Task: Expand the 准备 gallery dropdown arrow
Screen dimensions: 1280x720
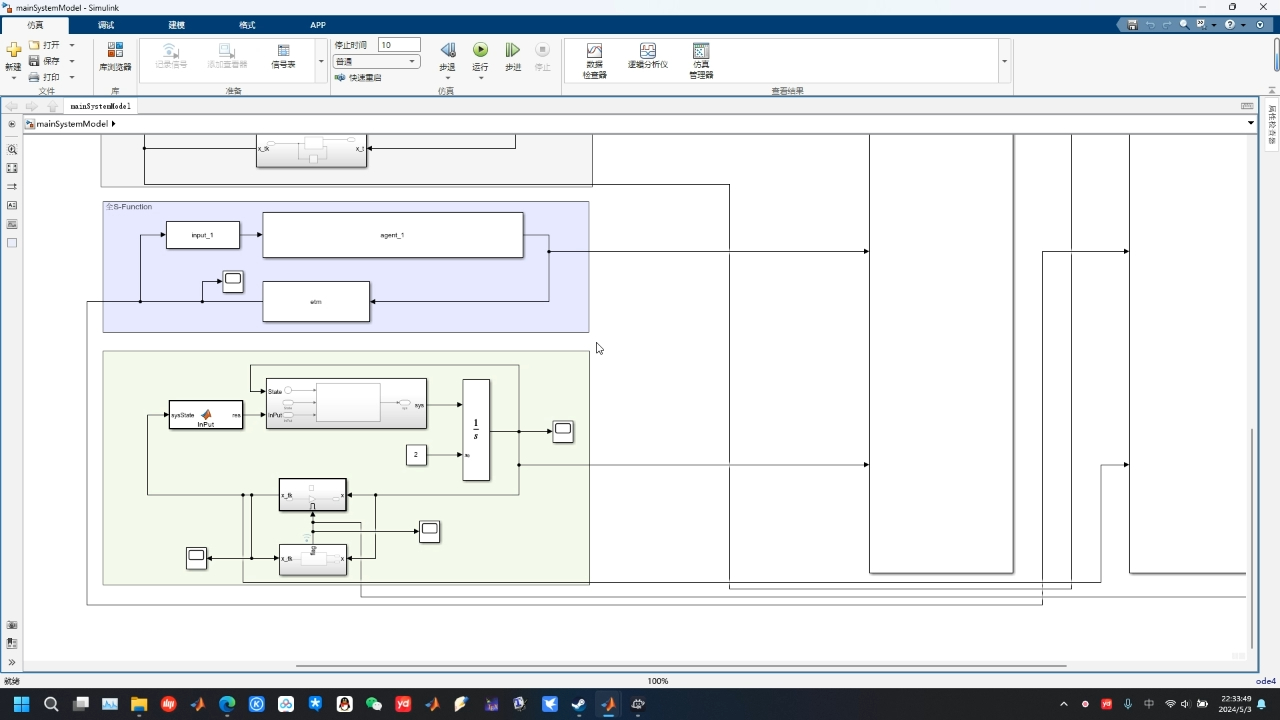Action: click(x=321, y=61)
